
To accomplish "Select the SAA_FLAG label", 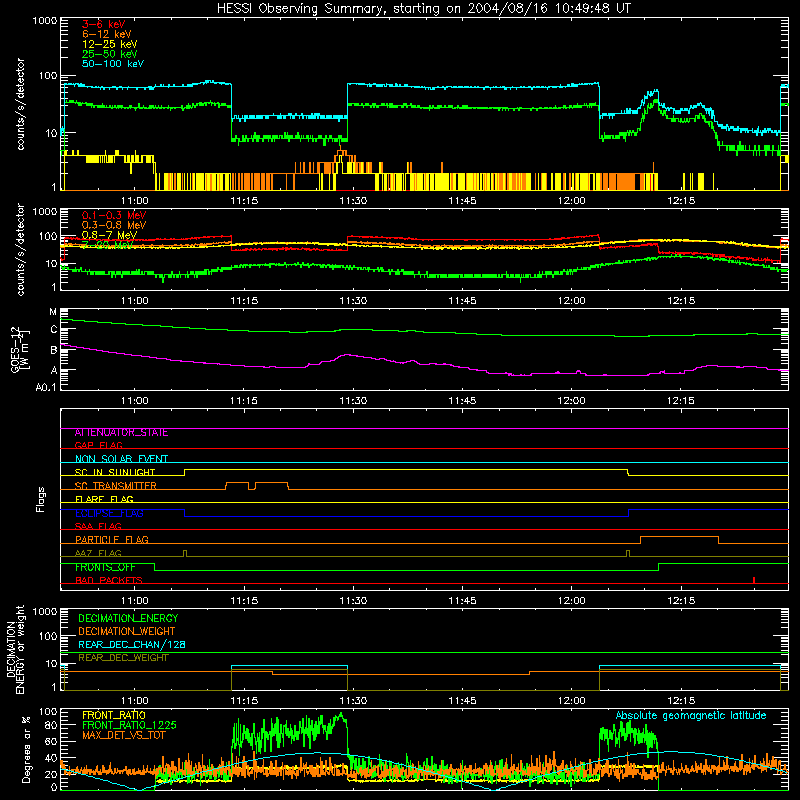I will tap(98, 526).
